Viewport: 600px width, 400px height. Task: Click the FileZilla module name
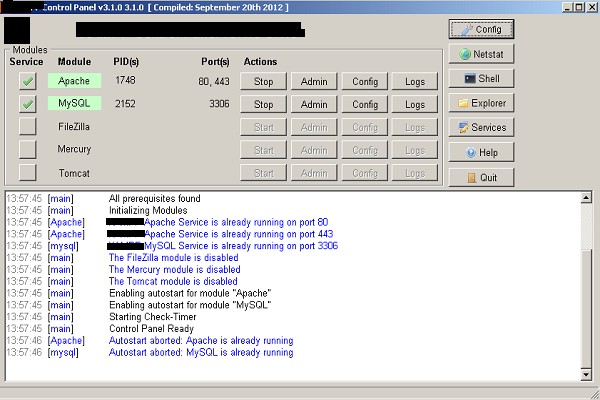pyautogui.click(x=74, y=127)
